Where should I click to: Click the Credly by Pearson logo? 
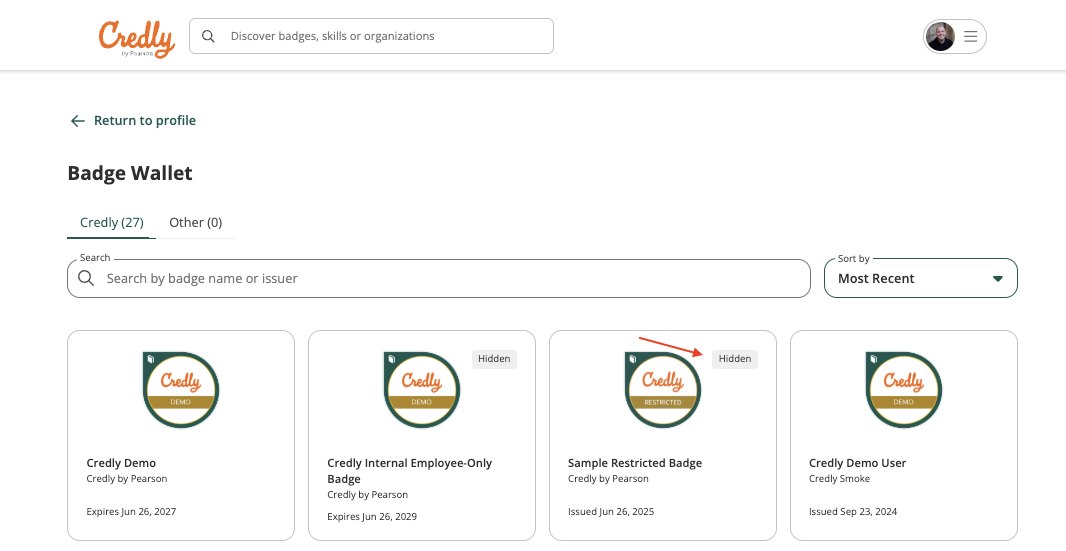[x=137, y=38]
